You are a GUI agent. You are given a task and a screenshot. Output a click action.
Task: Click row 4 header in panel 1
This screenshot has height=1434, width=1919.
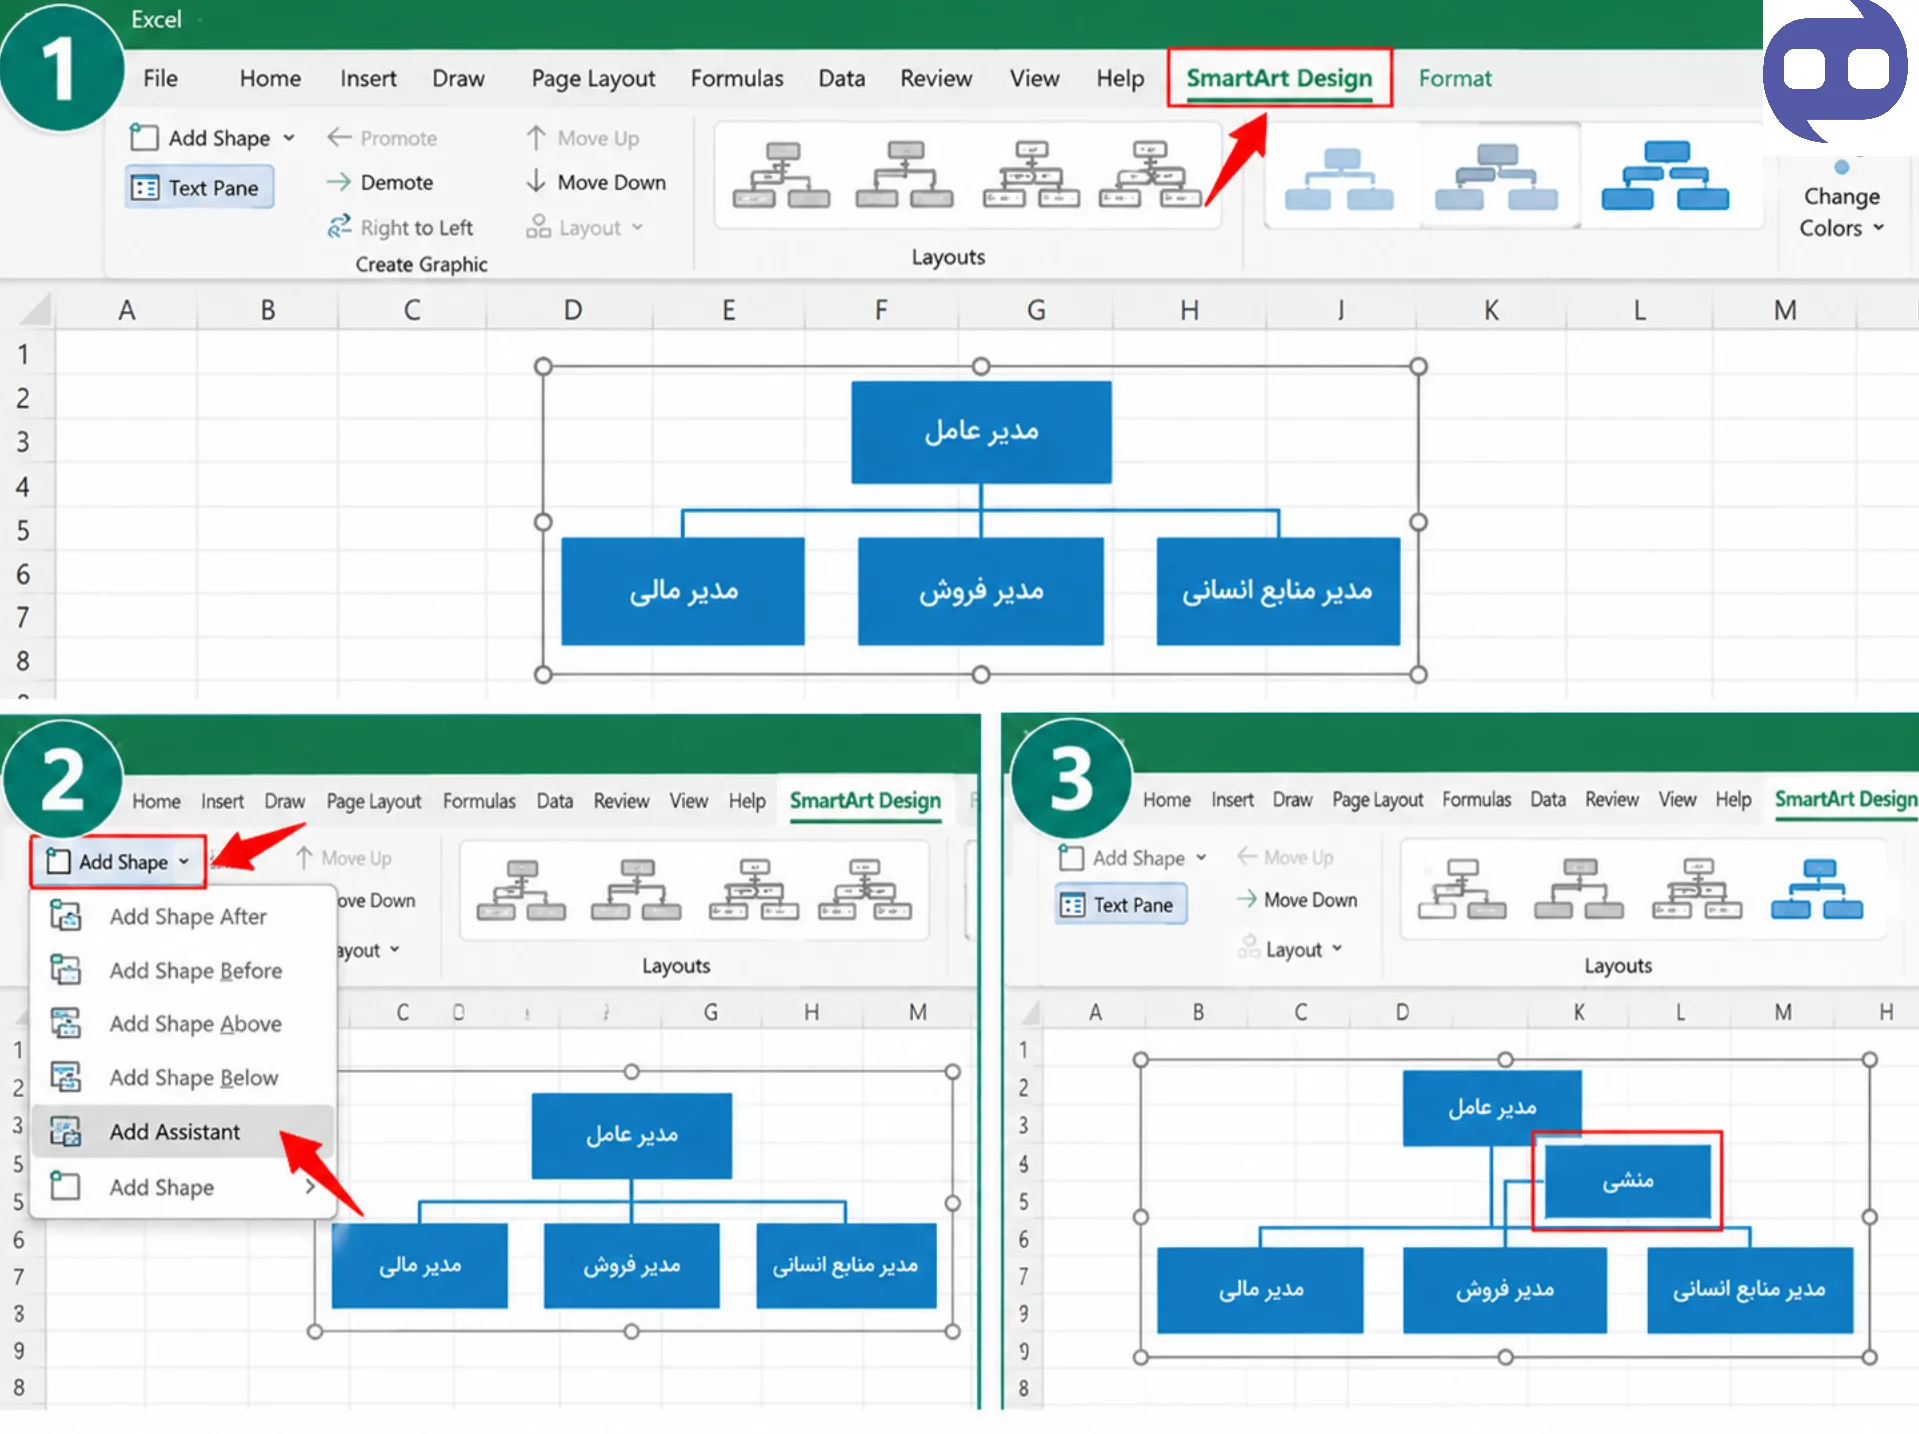point(23,487)
